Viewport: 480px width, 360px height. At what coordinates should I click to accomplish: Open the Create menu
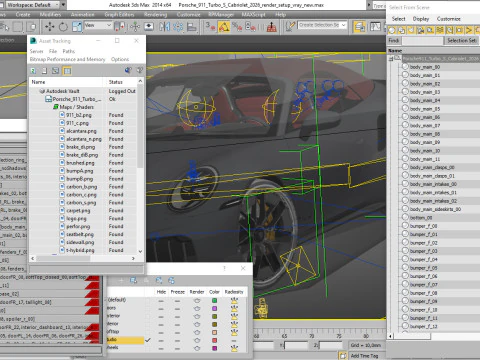tap(23, 15)
